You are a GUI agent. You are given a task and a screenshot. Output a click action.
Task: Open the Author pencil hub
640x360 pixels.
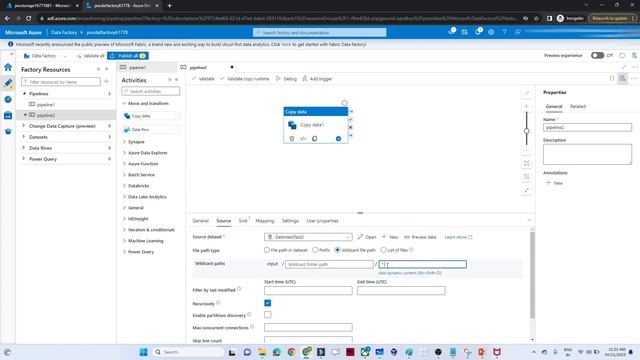(8, 83)
